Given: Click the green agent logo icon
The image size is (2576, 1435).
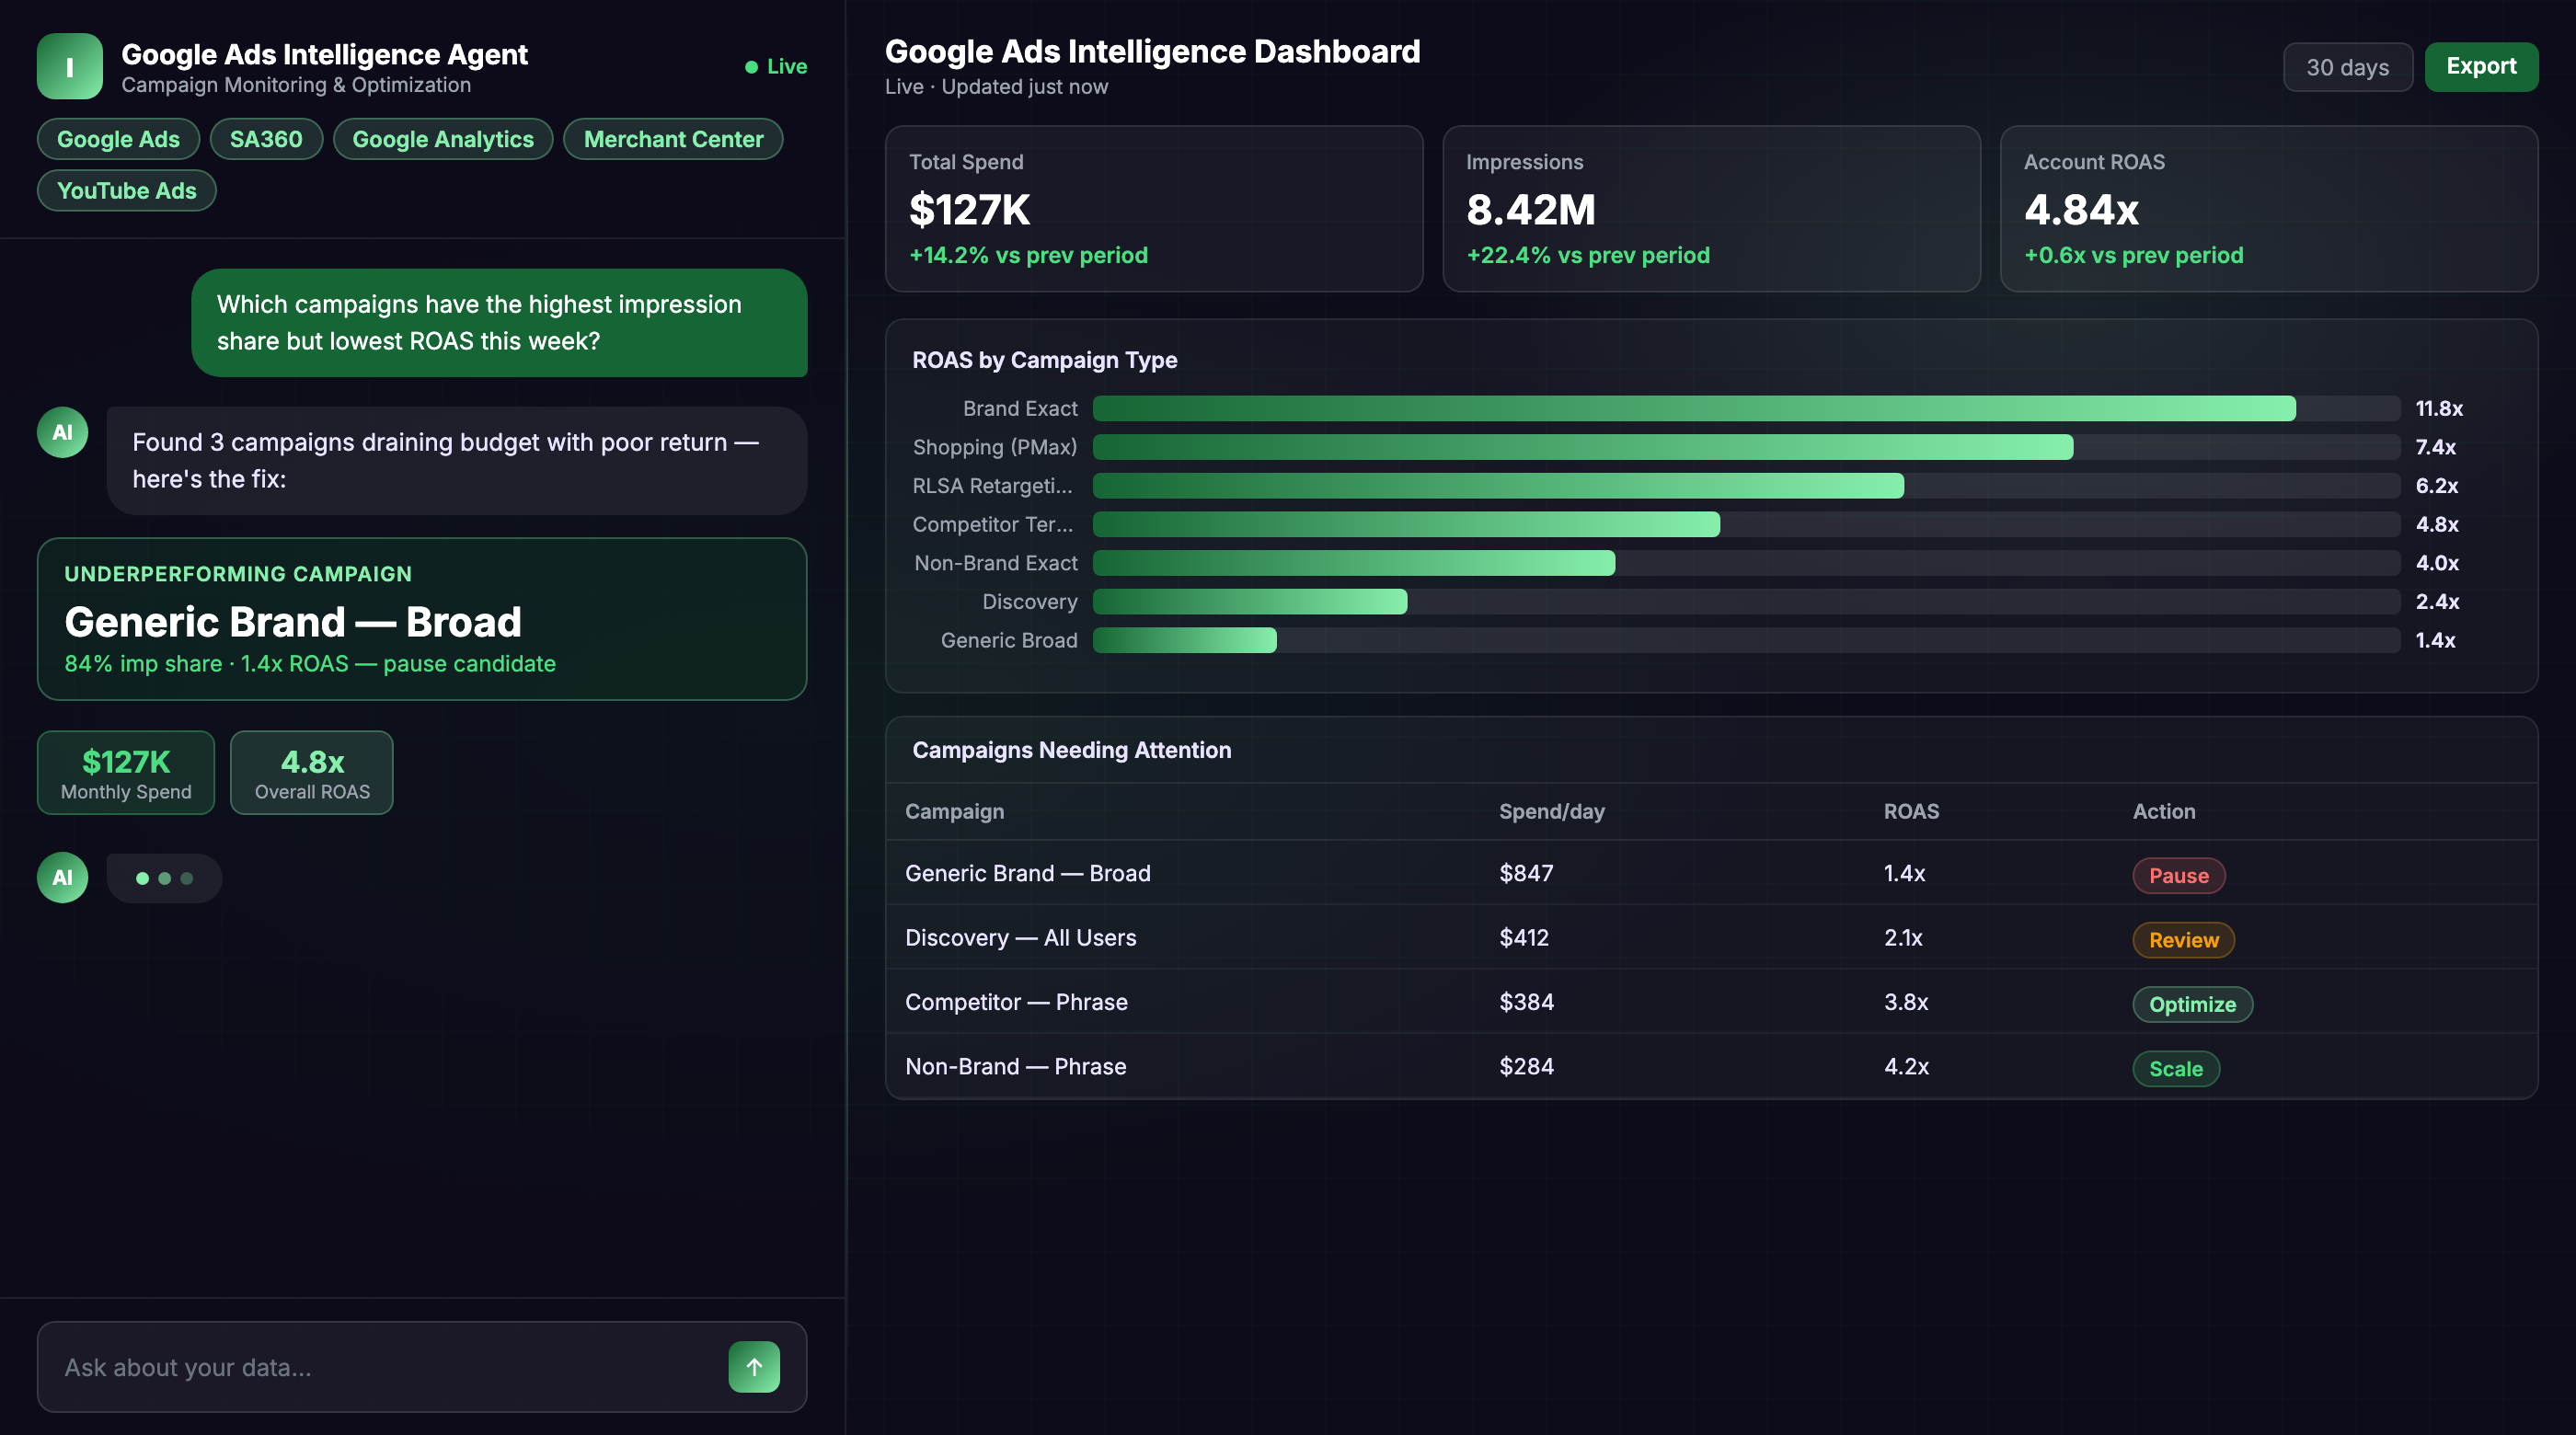Looking at the screenshot, I should click(69, 66).
